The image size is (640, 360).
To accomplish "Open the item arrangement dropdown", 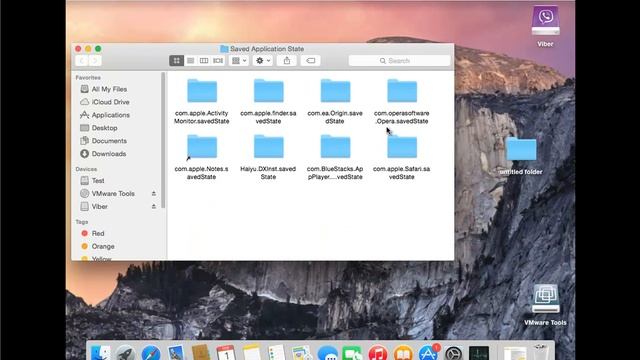I will pyautogui.click(x=239, y=61).
